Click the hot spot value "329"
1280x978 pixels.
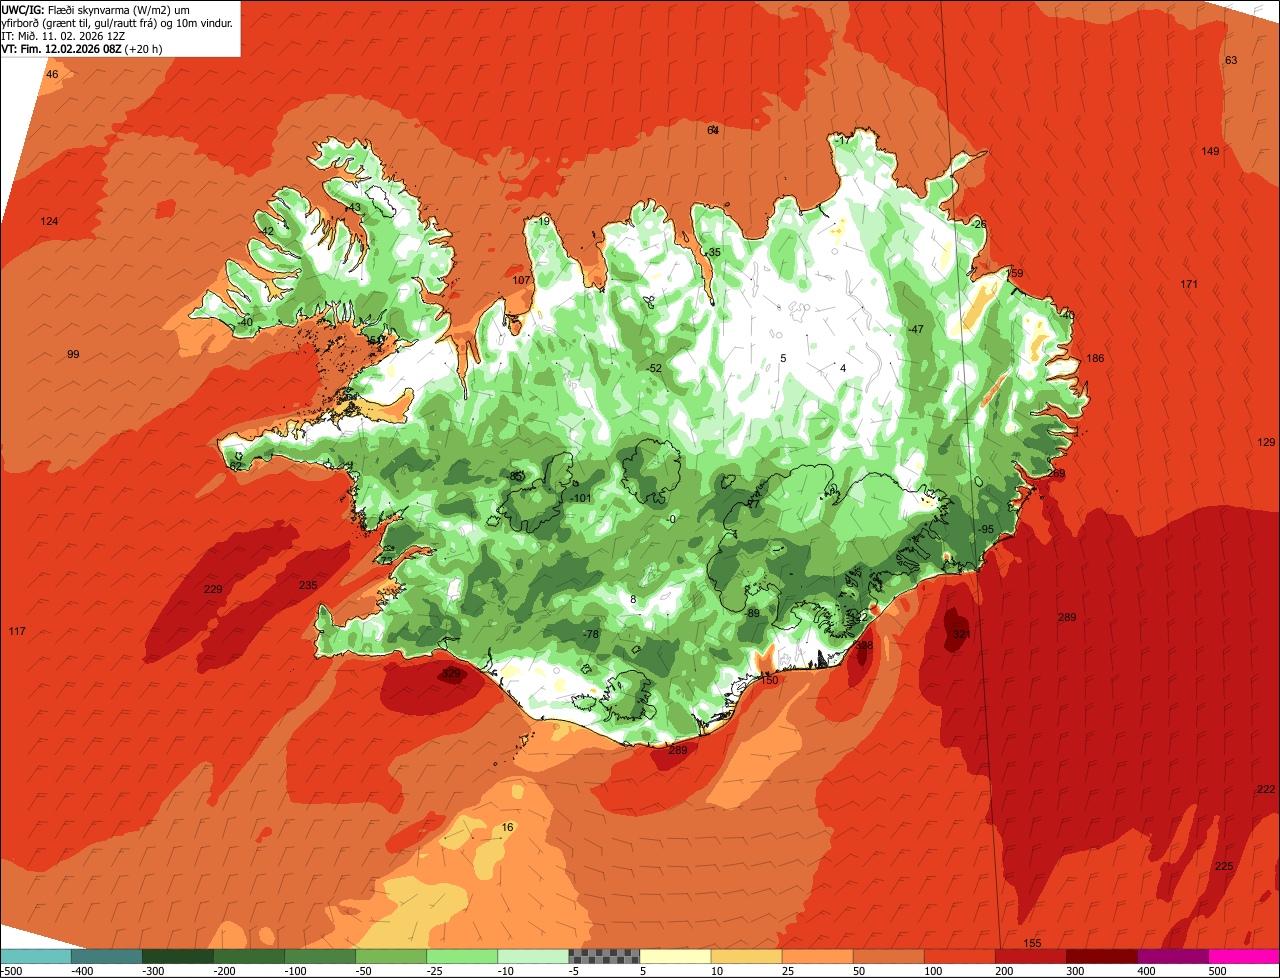(x=452, y=674)
